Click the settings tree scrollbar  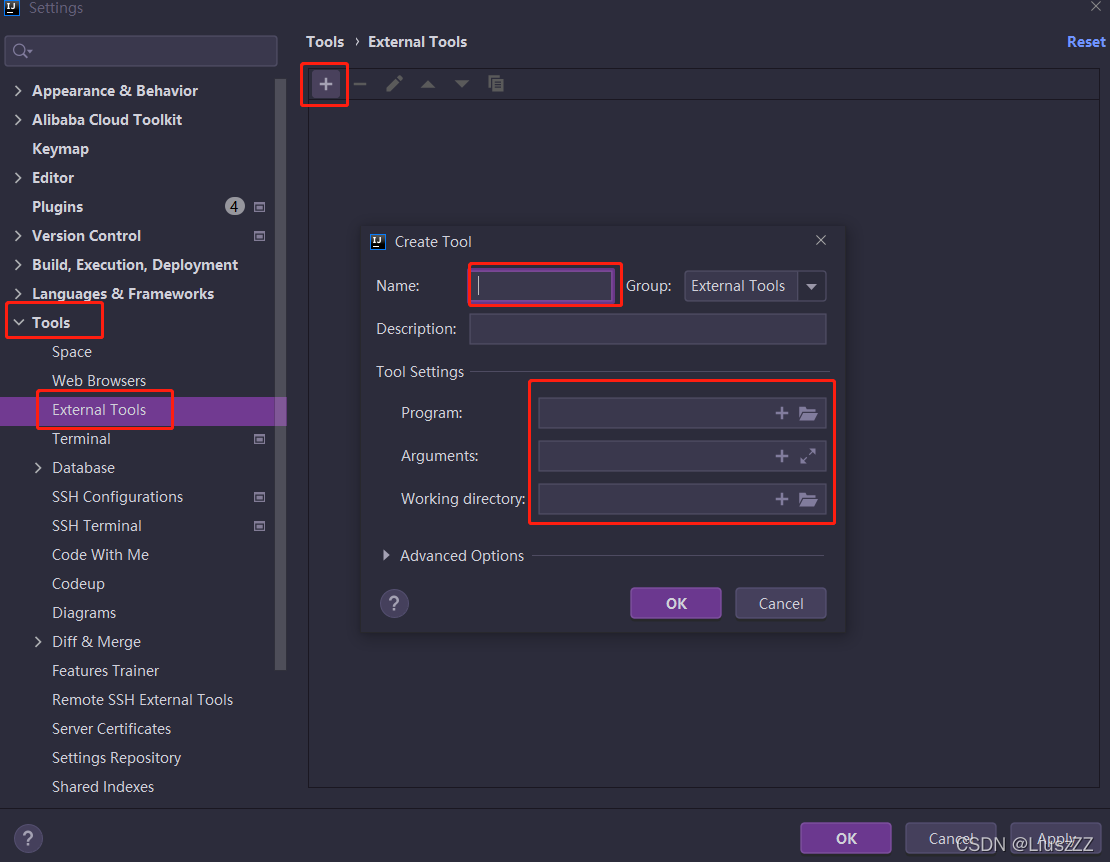[280, 374]
